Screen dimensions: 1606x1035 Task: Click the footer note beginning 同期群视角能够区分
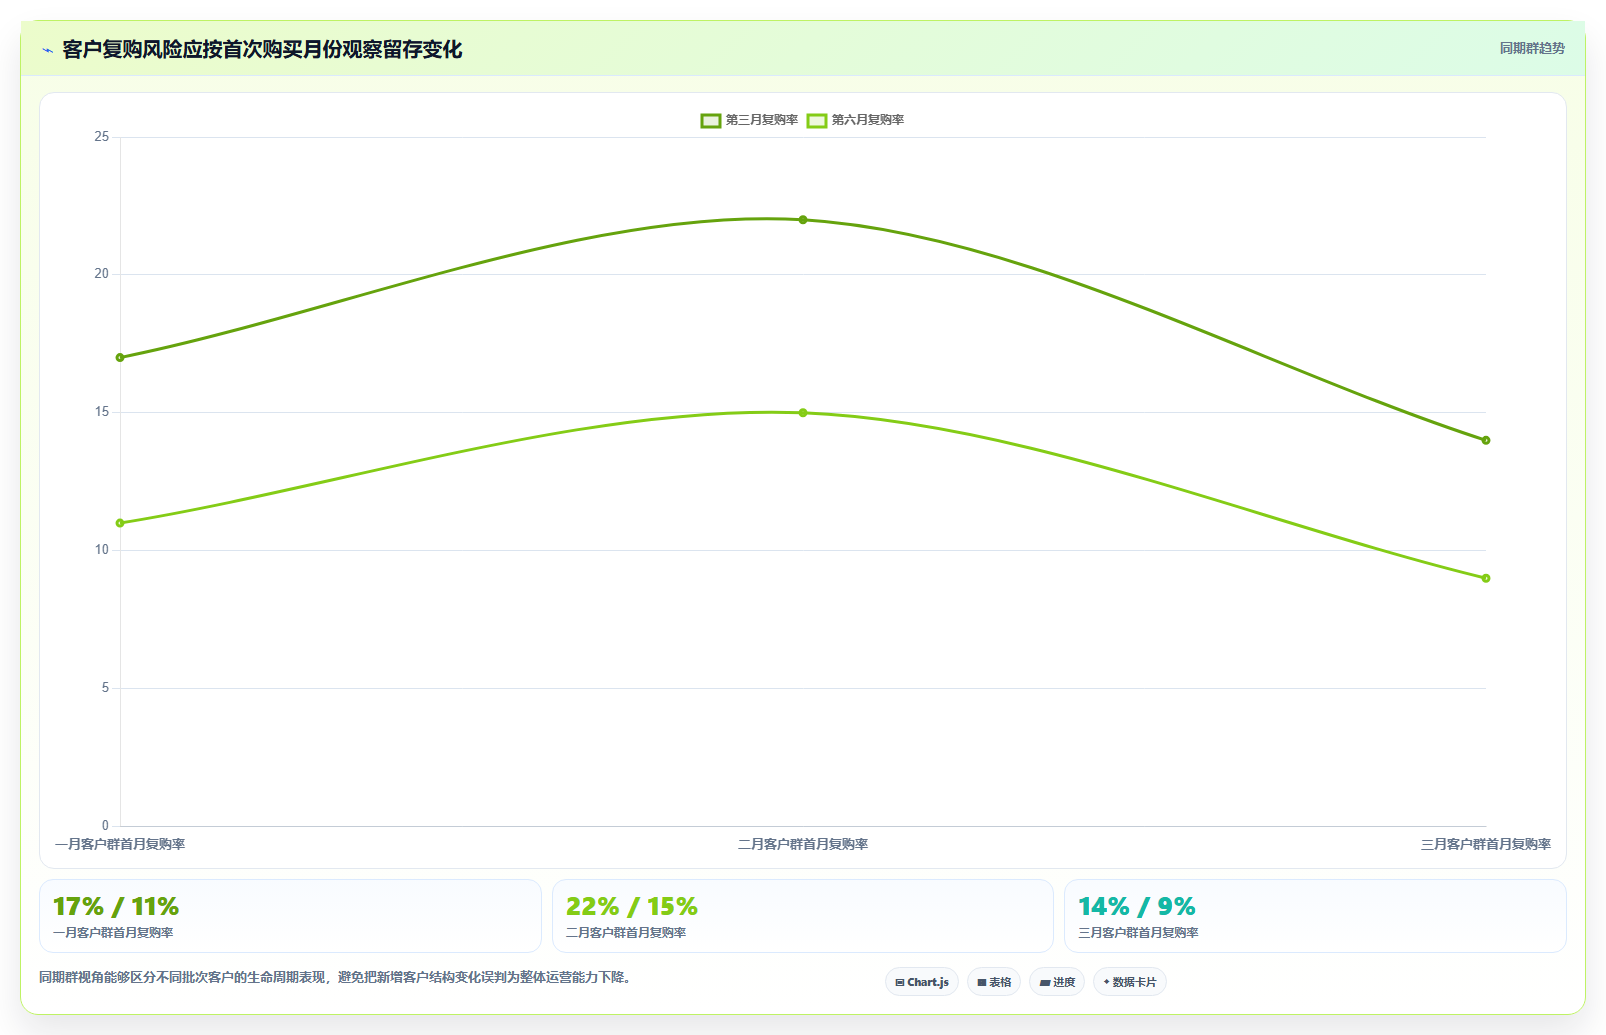[335, 977]
